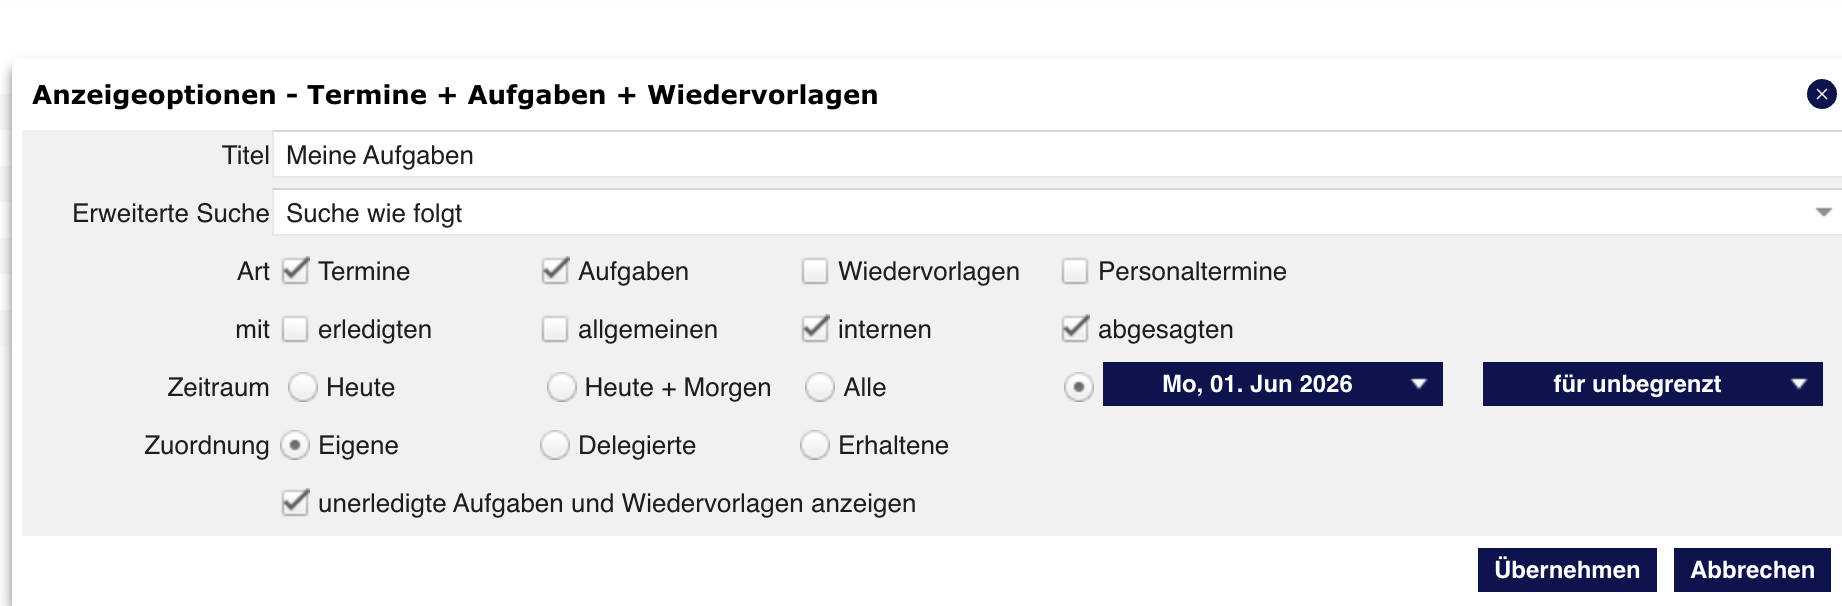
Task: Click the Übernehmen button
Action: pyautogui.click(x=1567, y=570)
